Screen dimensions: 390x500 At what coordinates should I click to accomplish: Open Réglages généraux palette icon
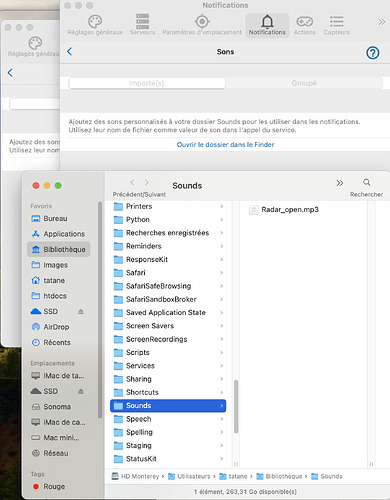[95, 22]
